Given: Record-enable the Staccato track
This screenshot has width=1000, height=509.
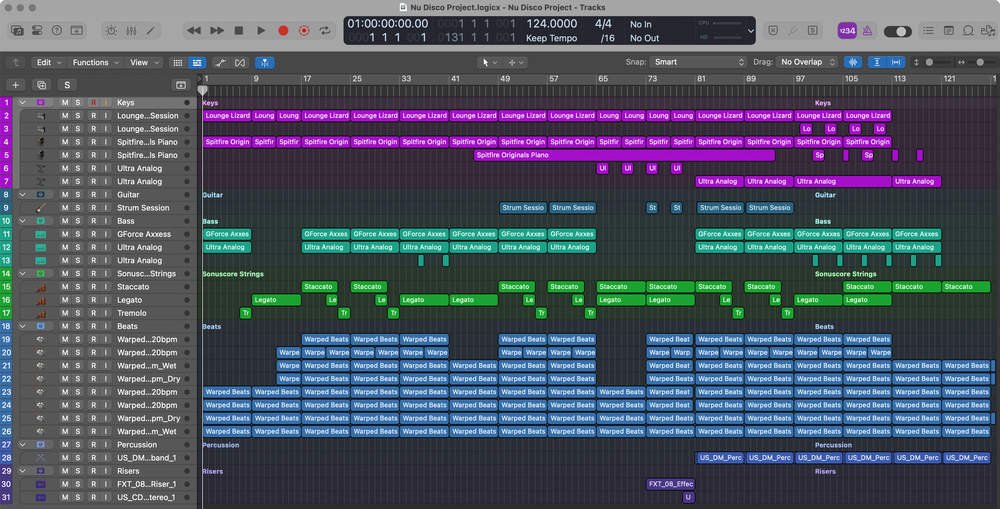Looking at the screenshot, I should [93, 287].
